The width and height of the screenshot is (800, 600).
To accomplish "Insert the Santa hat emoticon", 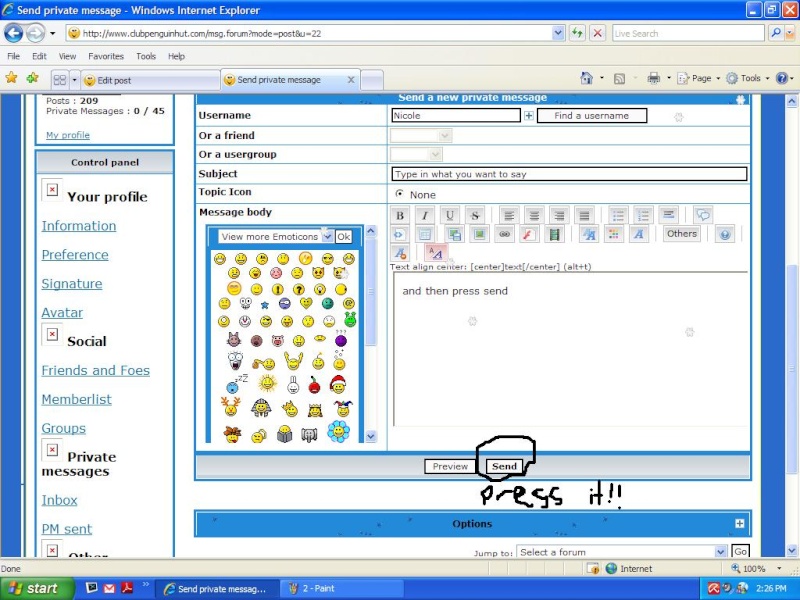I will click(338, 384).
